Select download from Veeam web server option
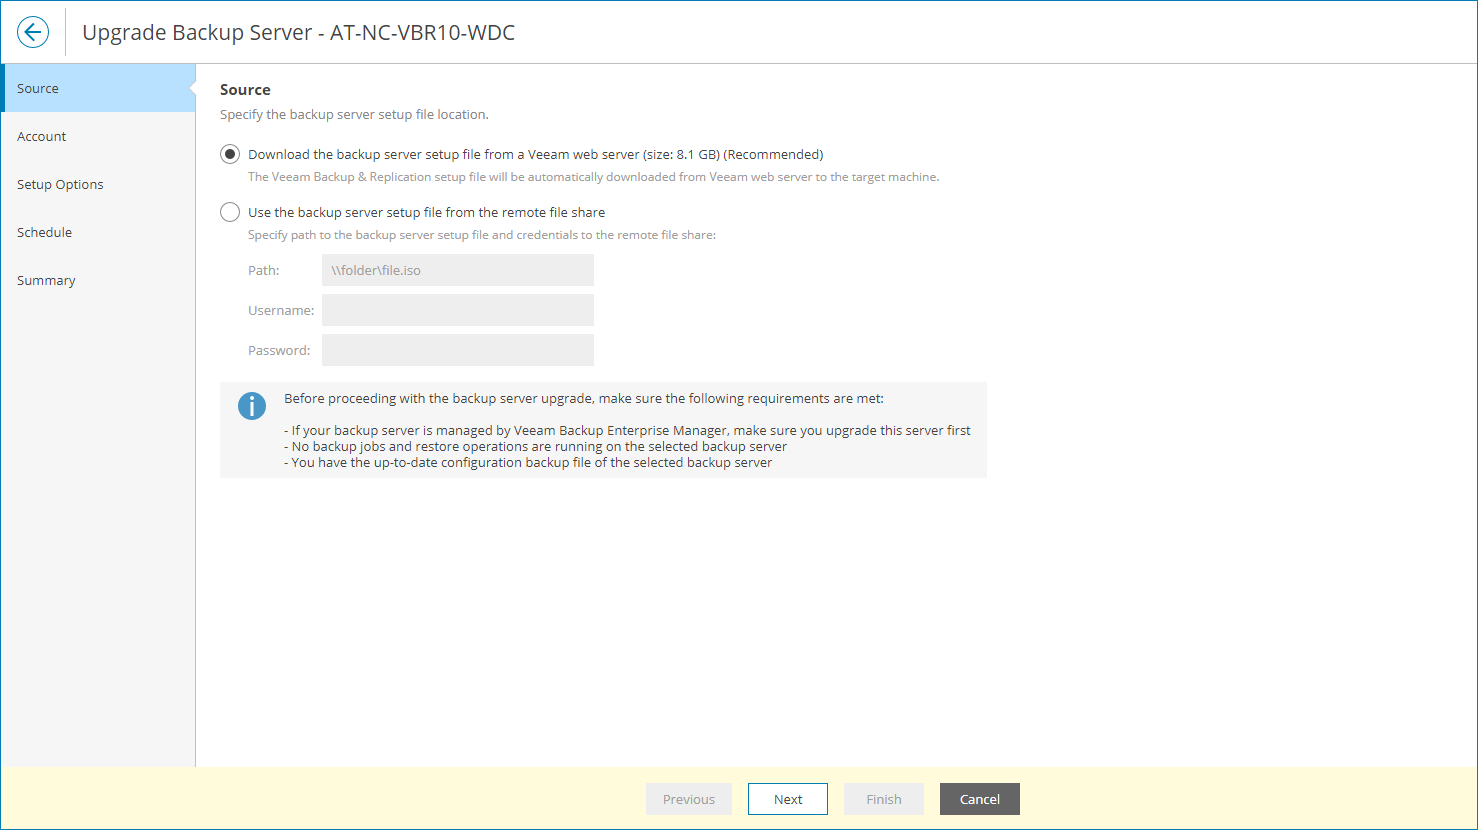Image resolution: width=1478 pixels, height=830 pixels. pyautogui.click(x=230, y=154)
